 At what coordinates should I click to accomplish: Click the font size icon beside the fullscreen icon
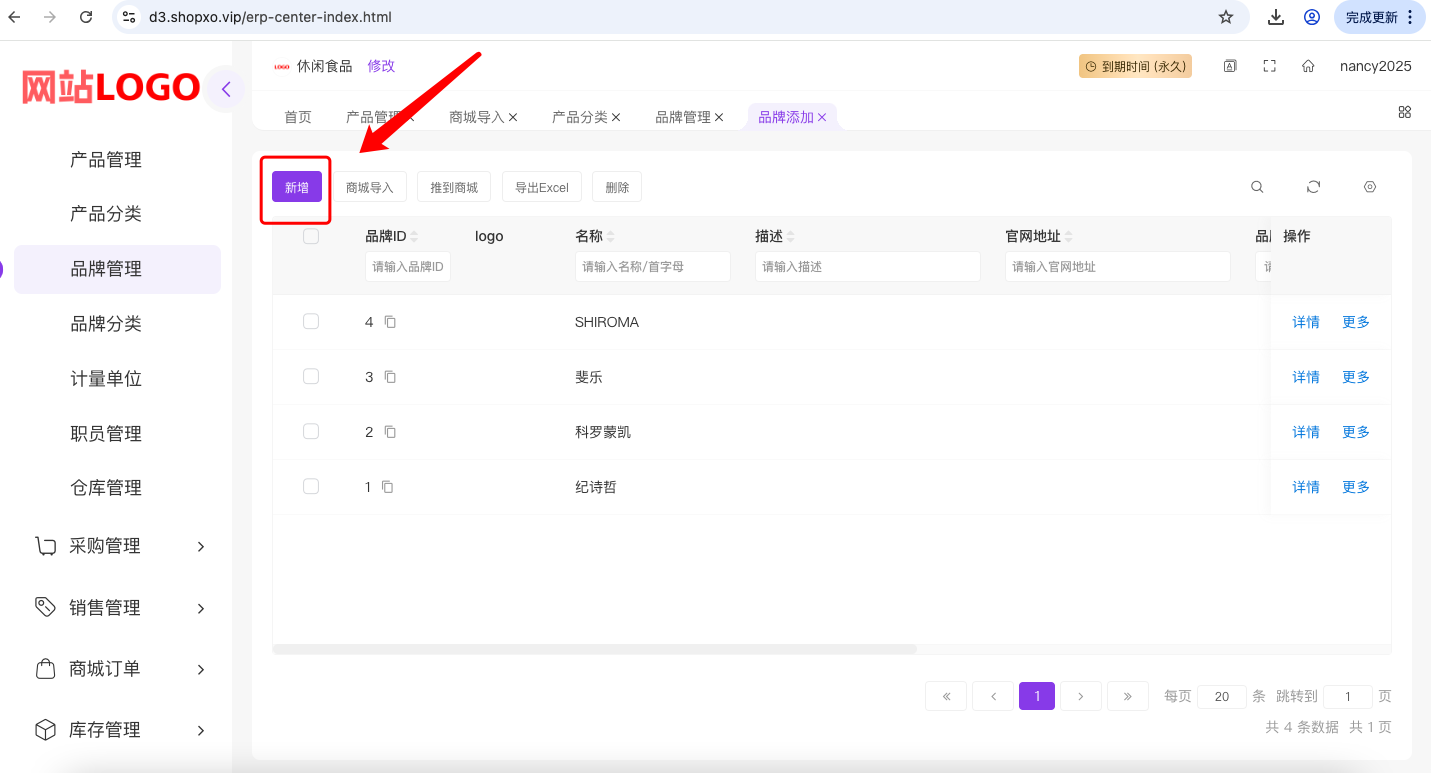click(1230, 66)
